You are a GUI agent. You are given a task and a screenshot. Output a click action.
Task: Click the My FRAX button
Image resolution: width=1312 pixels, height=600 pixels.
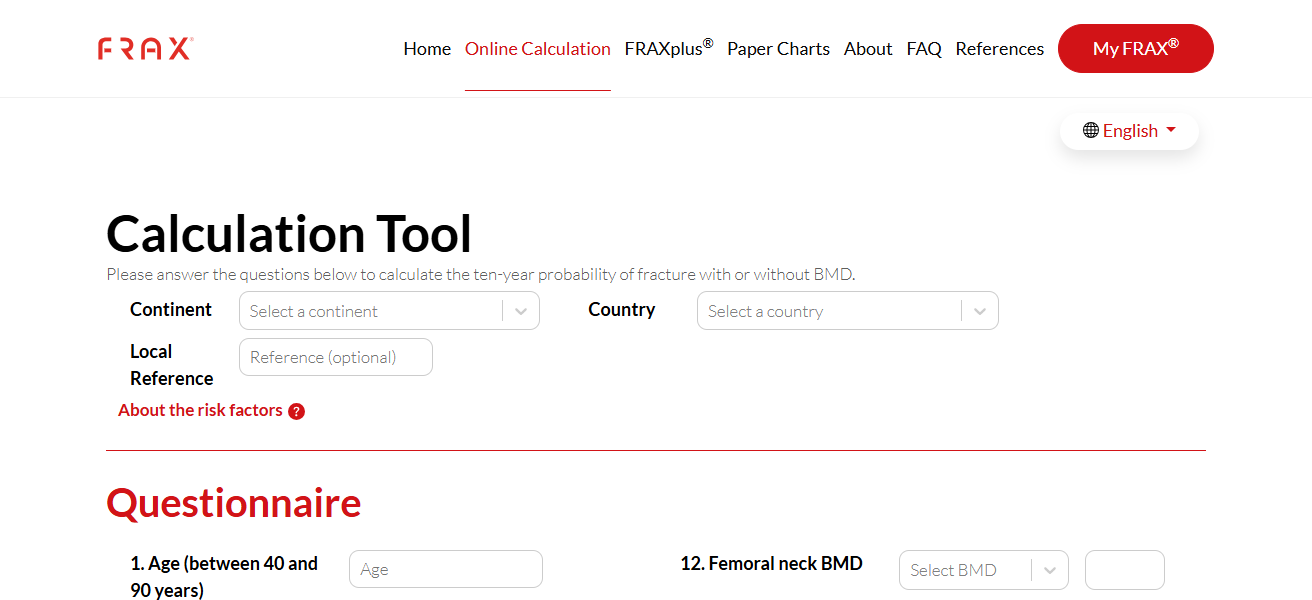[x=1135, y=49]
